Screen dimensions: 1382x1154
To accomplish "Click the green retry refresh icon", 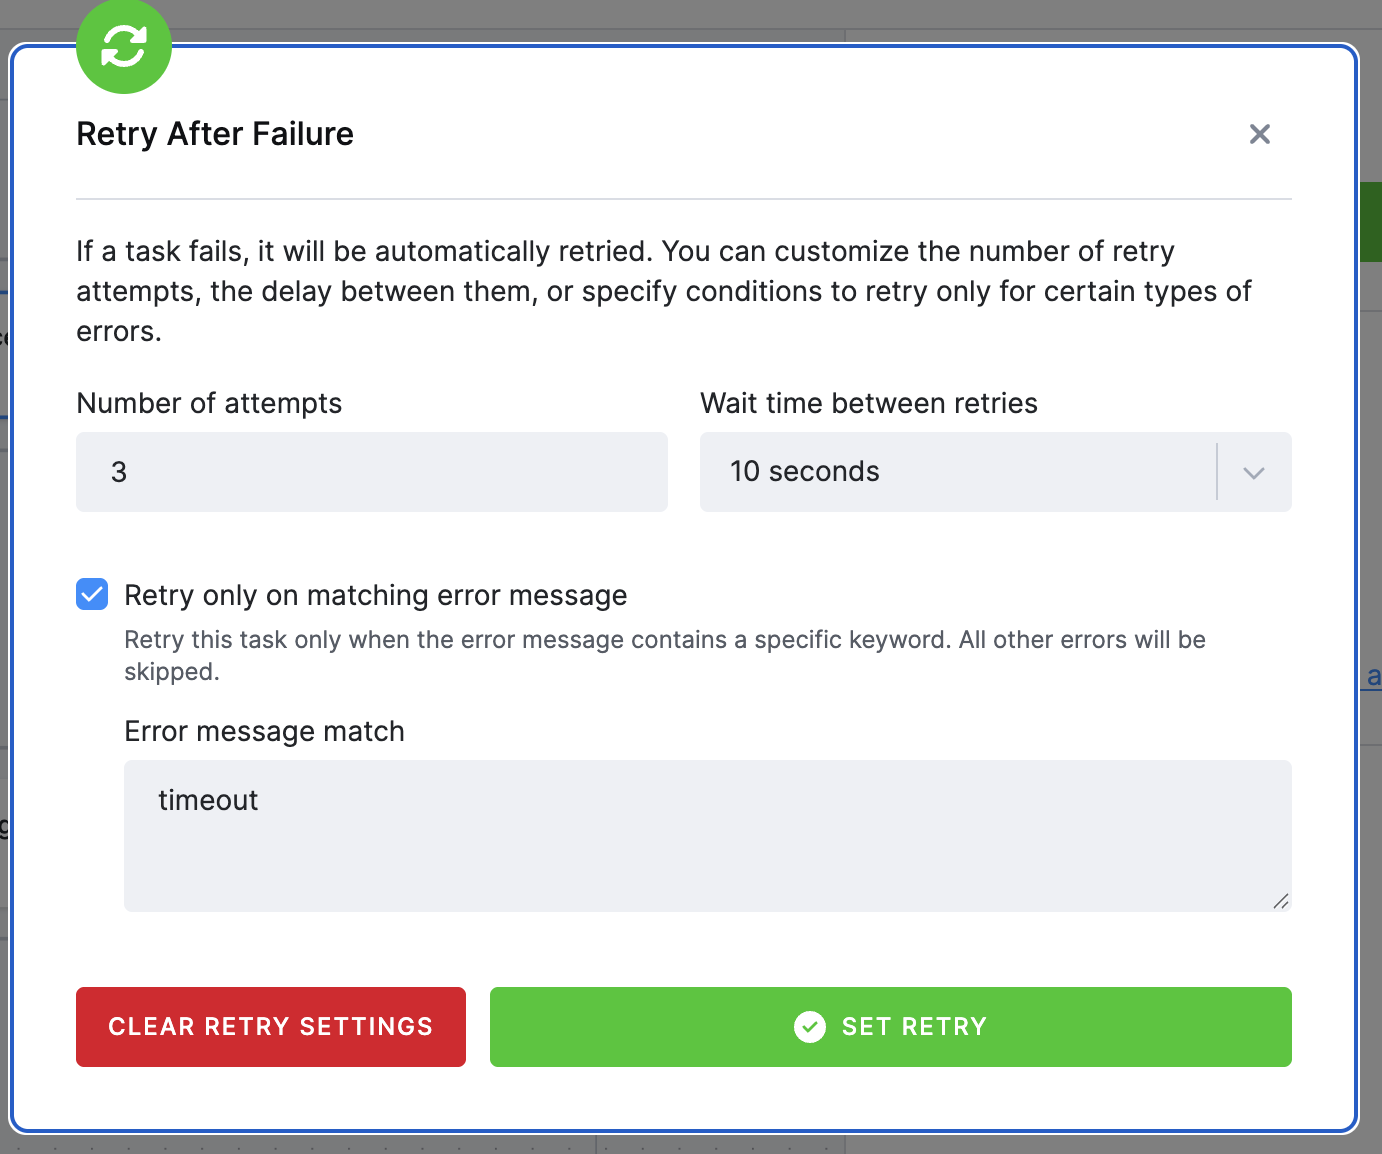I will click(124, 46).
